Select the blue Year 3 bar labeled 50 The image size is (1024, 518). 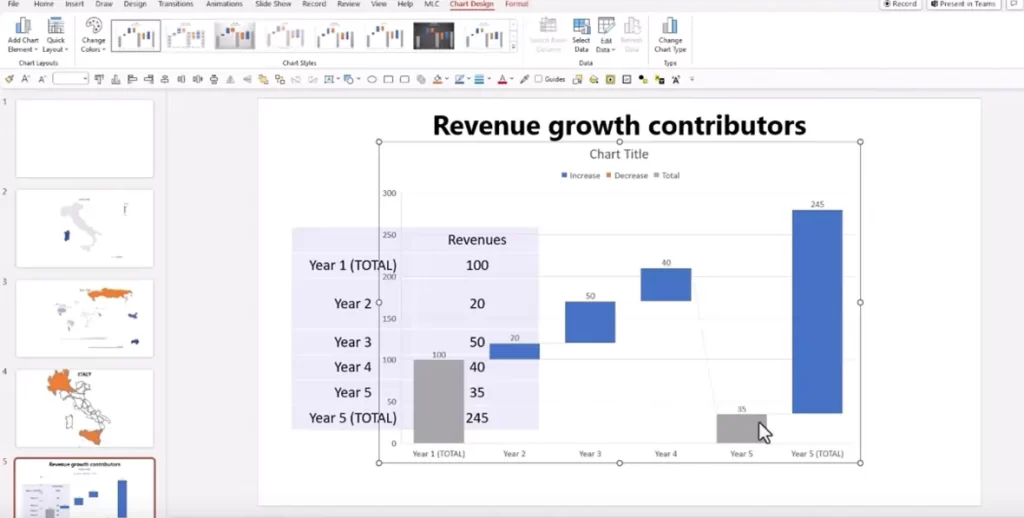pos(590,322)
